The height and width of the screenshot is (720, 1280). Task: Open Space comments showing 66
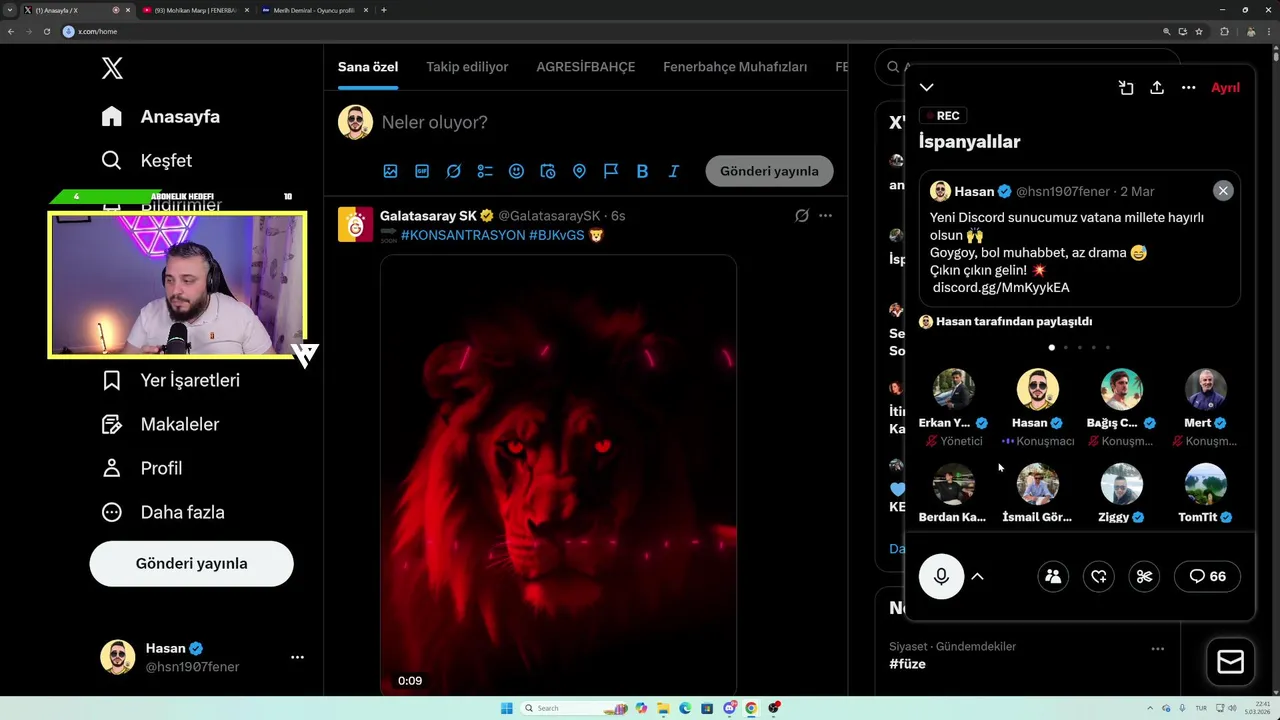point(1207,576)
